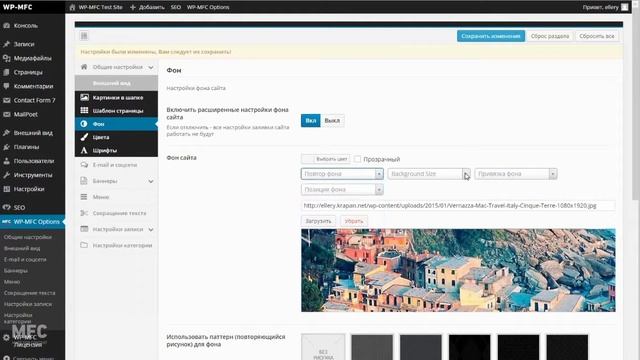Click the Комментарии bubble icon
640x360 pixels.
point(7,86)
